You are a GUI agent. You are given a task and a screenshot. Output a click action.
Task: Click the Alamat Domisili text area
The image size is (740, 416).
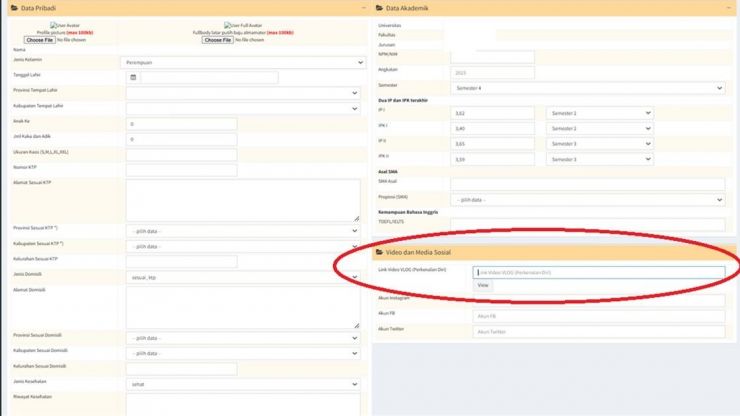tap(243, 307)
